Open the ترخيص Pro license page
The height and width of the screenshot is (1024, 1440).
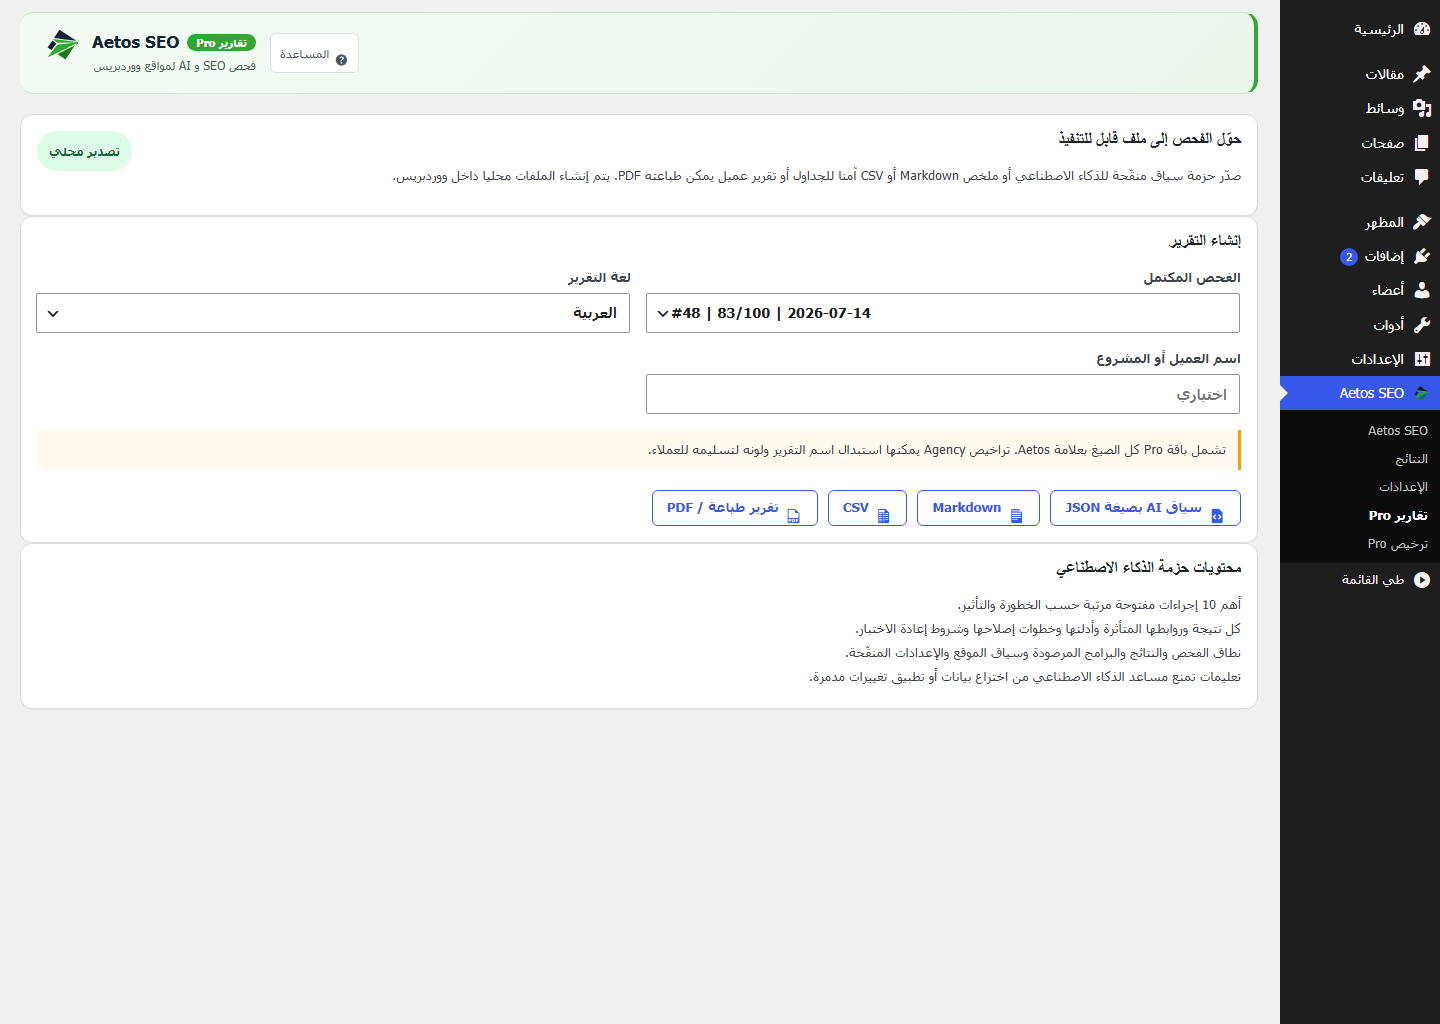coord(1398,544)
